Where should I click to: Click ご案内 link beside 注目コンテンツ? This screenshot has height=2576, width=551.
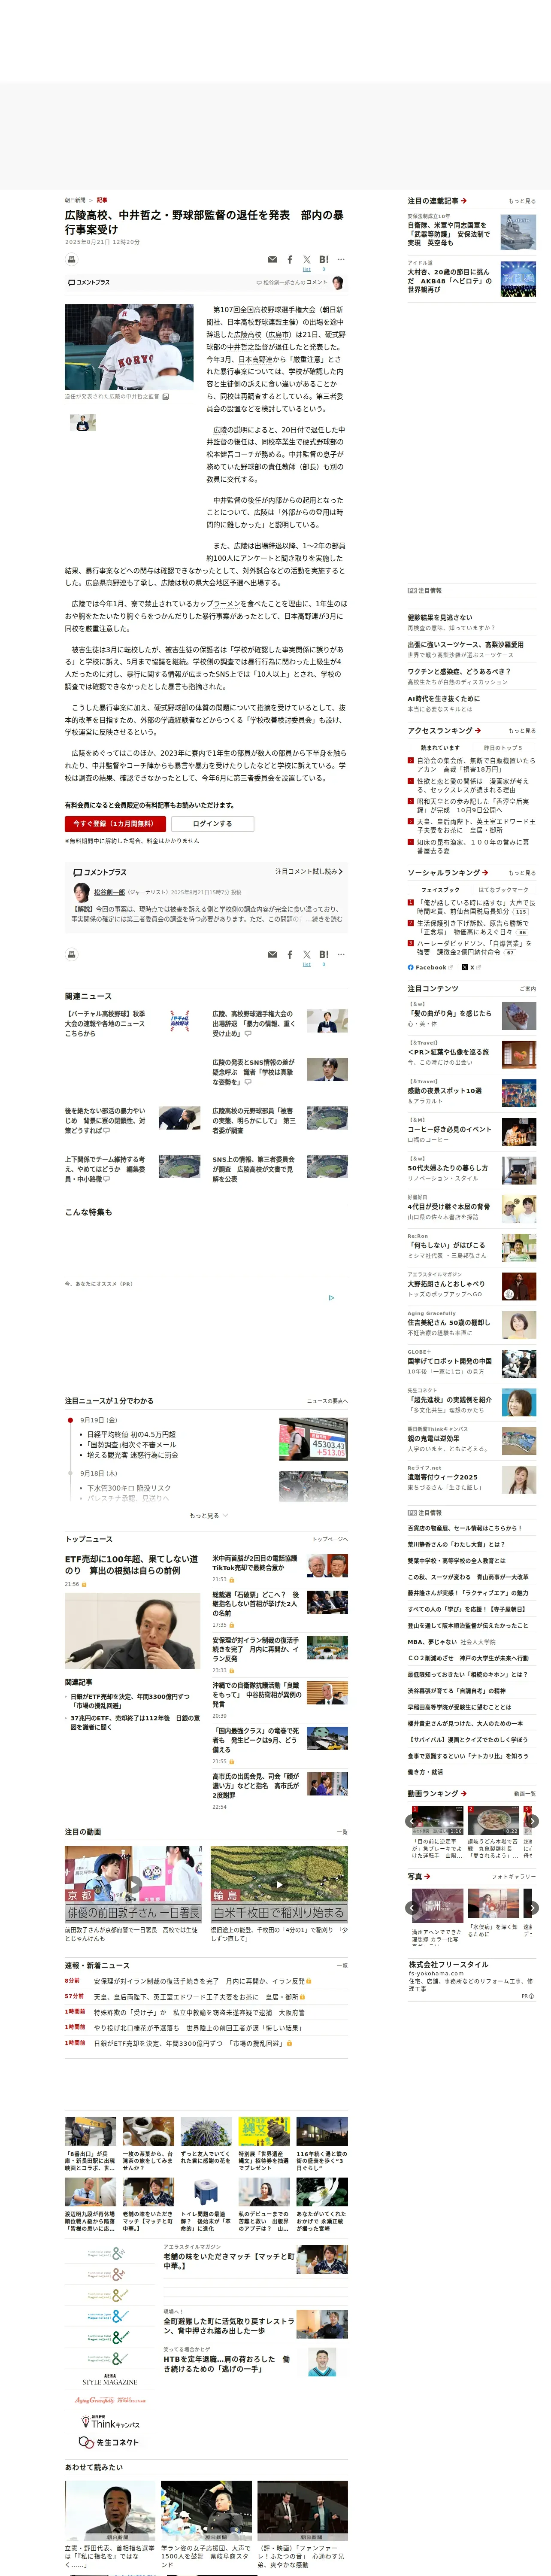527,989
